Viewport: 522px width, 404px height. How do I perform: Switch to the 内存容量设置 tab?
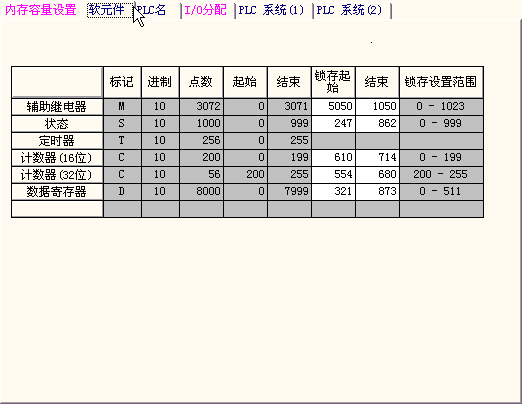41,10
